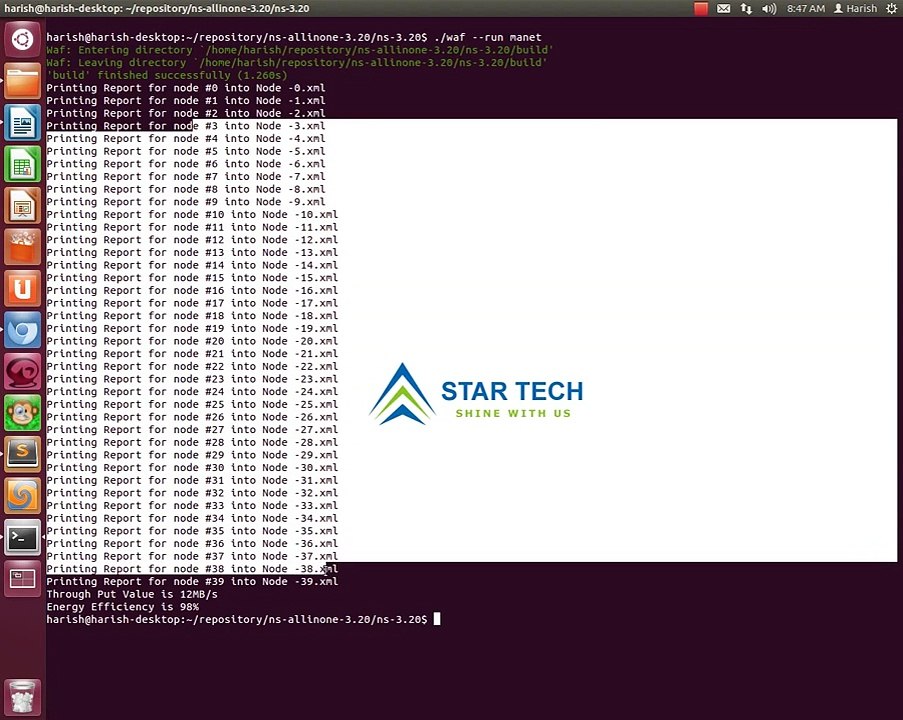
Task: Click the line for node #10
Action: coord(192,215)
